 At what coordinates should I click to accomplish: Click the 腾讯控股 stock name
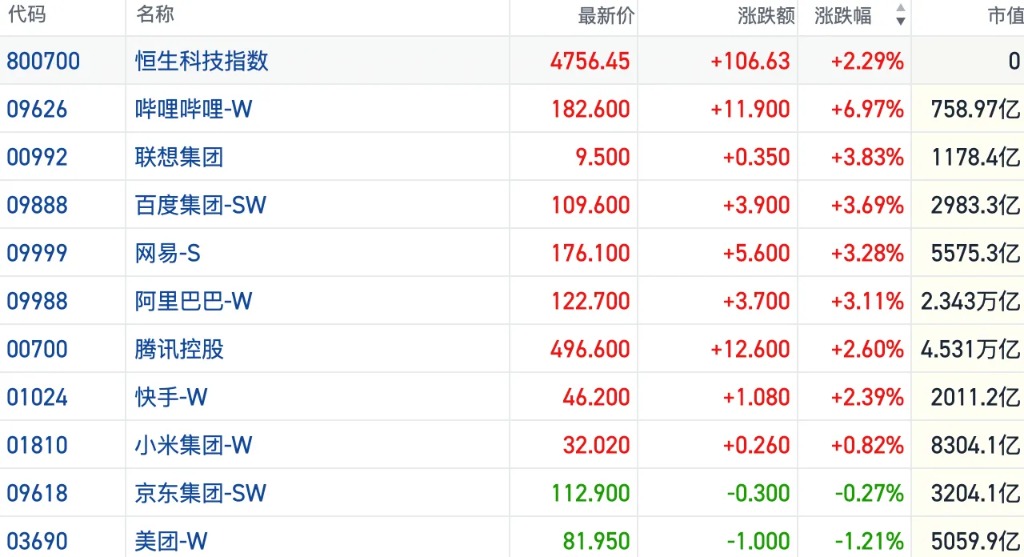coord(179,349)
